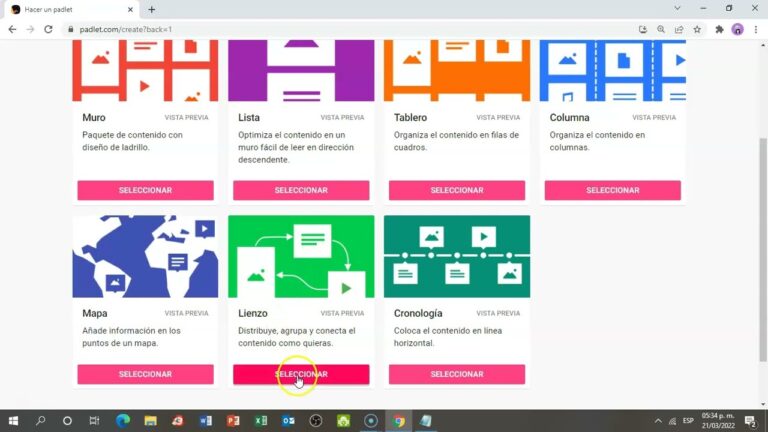Click the share page icon in address bar
Screen dimensions: 768x432
coord(679,29)
